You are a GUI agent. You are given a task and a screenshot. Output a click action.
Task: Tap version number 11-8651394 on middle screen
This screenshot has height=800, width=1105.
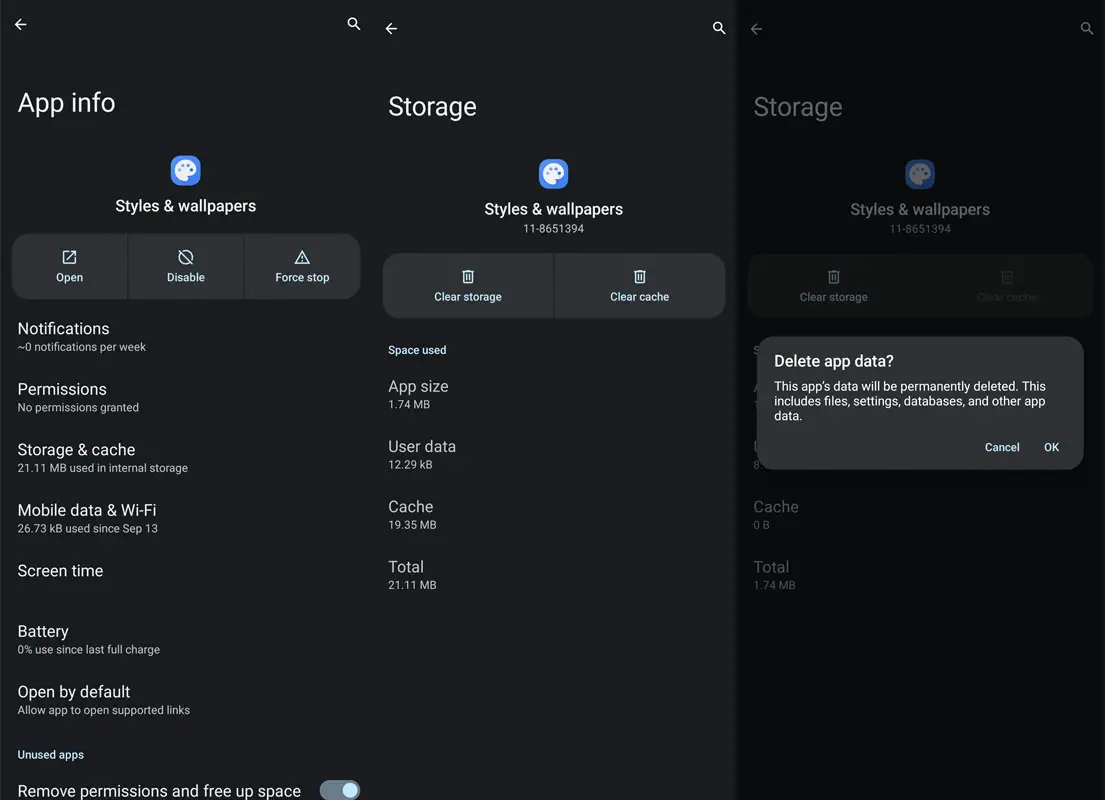coord(553,229)
